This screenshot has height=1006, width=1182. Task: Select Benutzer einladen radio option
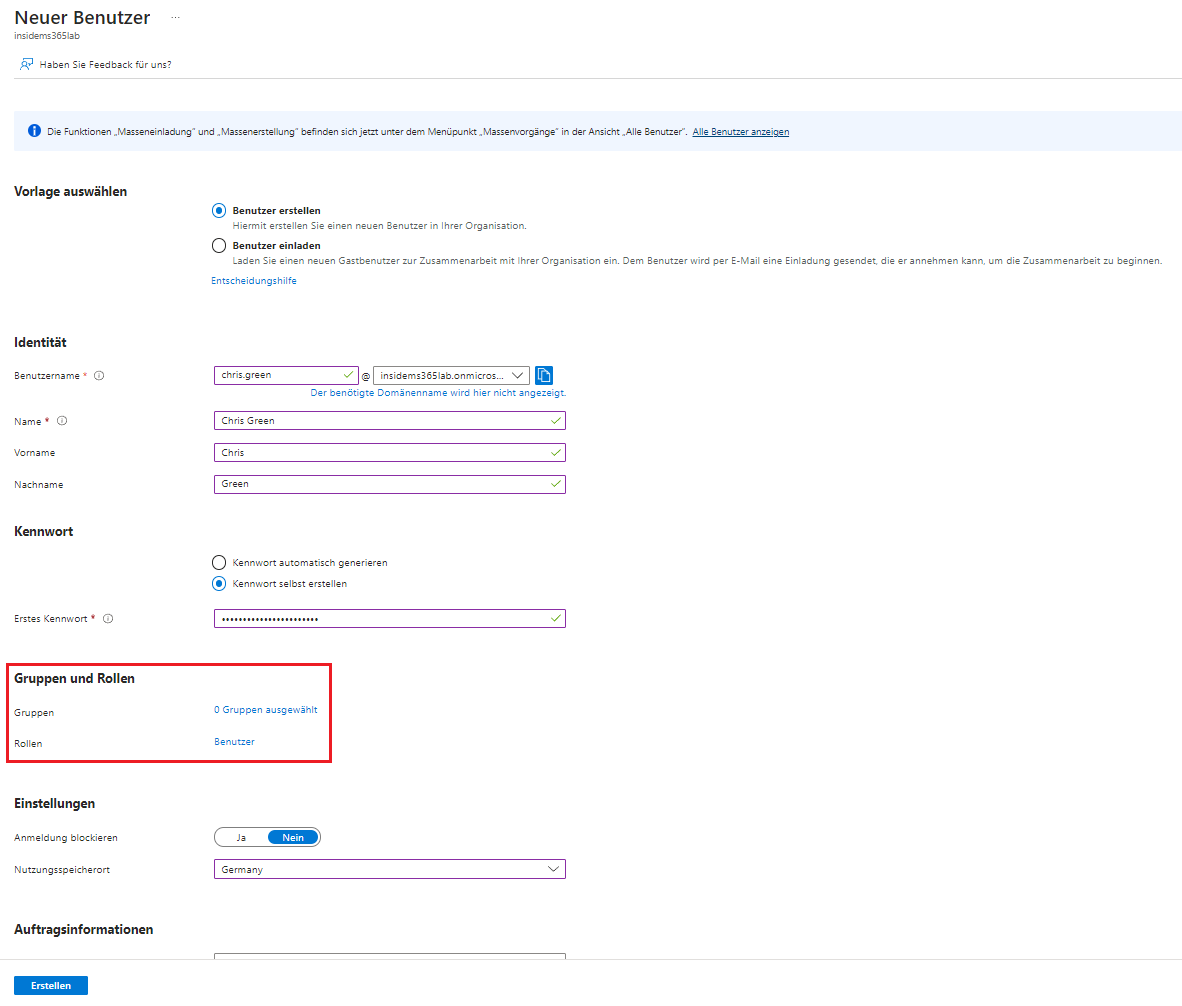click(x=219, y=246)
